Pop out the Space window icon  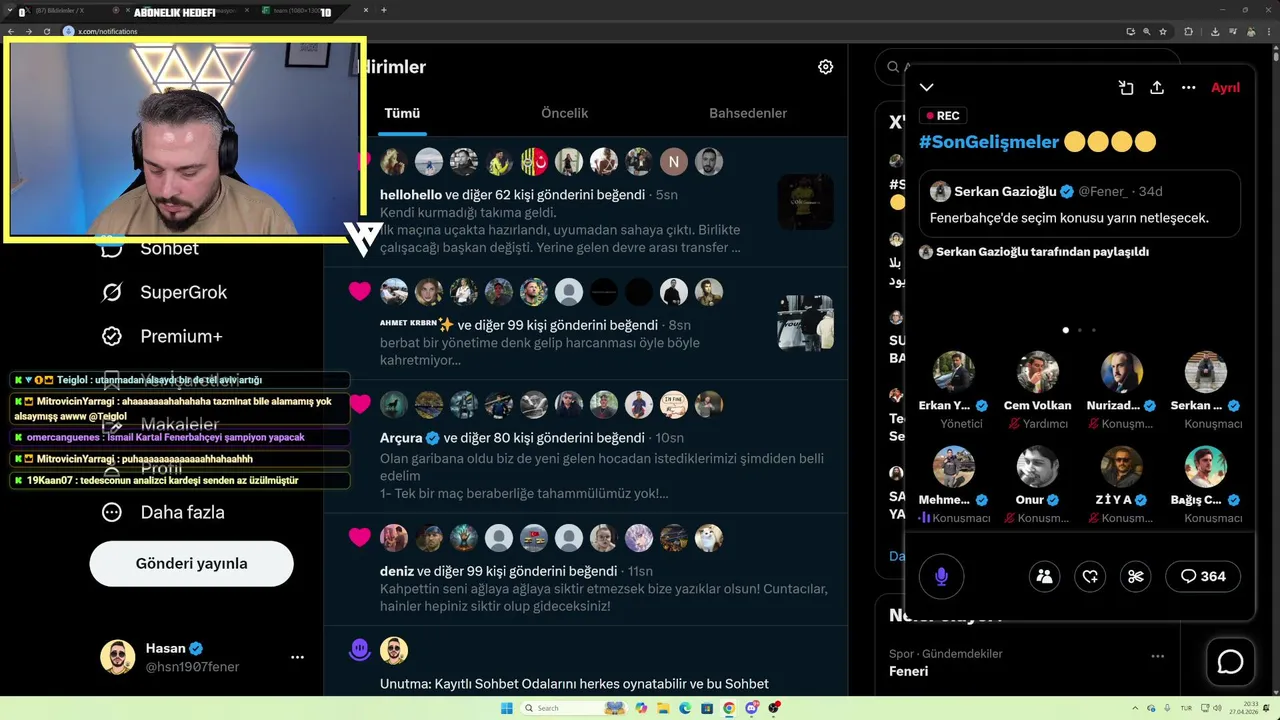pyautogui.click(x=1126, y=88)
